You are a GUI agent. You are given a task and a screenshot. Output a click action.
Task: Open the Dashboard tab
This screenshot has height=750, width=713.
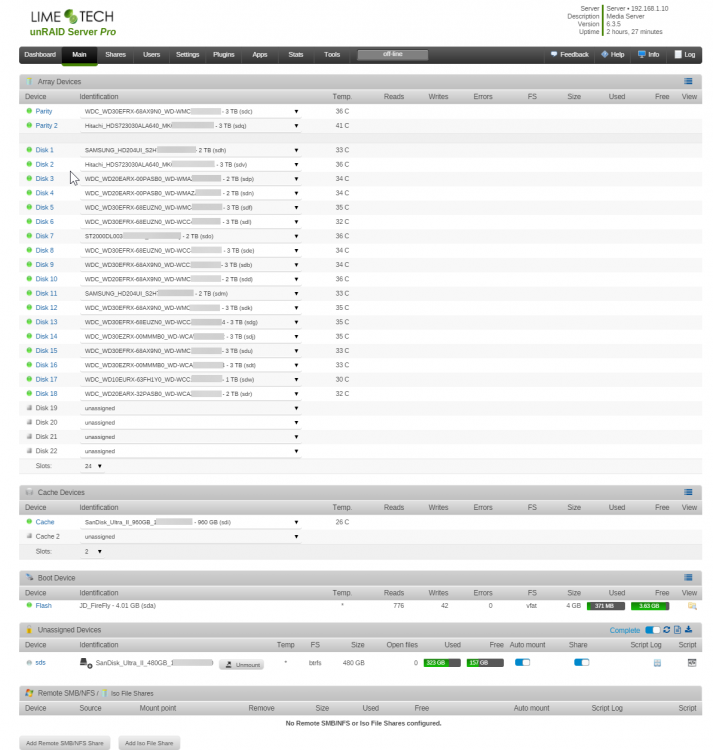pyautogui.click(x=40, y=55)
